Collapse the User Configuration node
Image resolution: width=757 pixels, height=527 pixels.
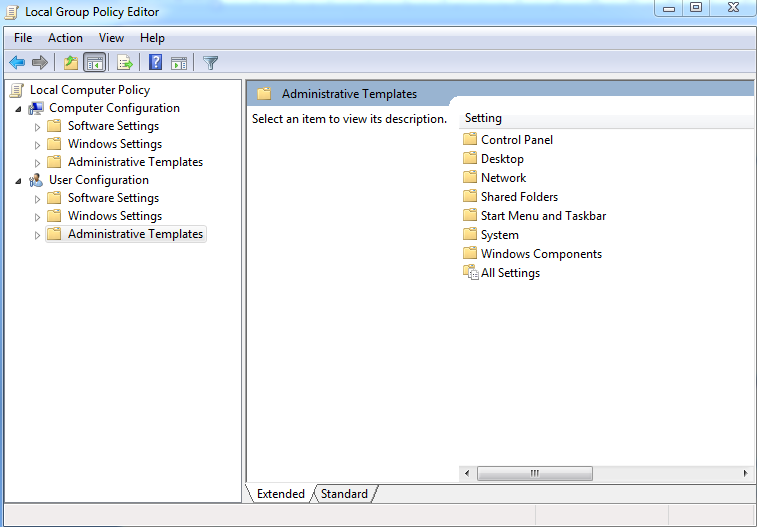click(18, 181)
